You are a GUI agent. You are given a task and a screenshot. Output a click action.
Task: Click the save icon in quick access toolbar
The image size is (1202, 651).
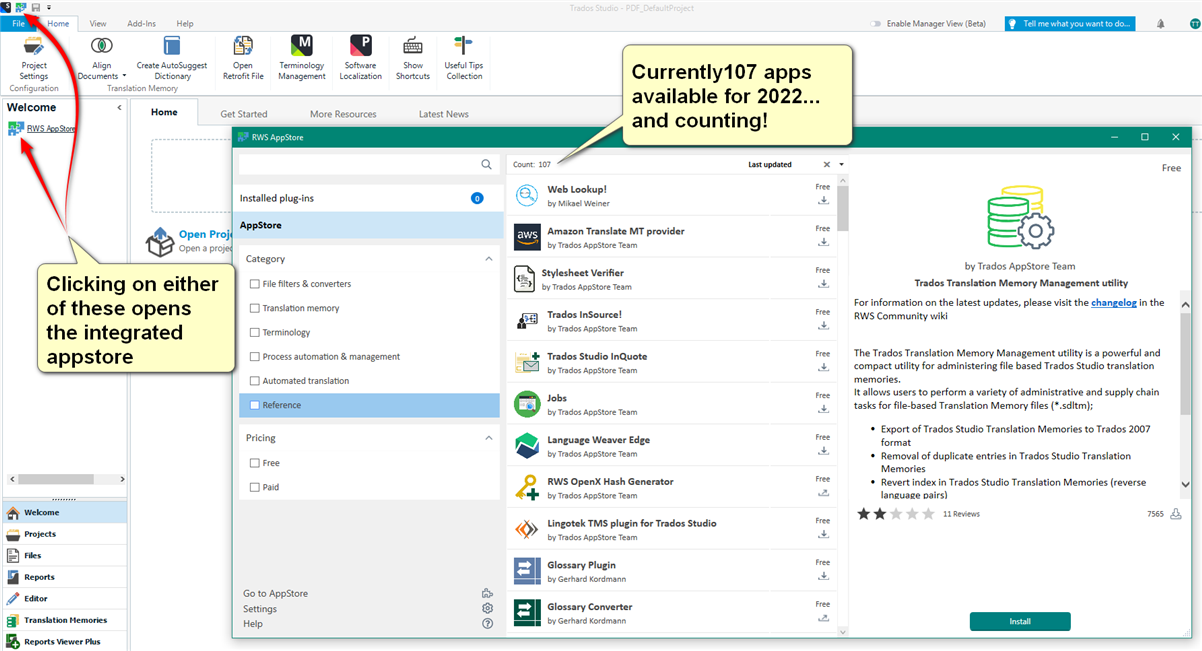tap(36, 7)
